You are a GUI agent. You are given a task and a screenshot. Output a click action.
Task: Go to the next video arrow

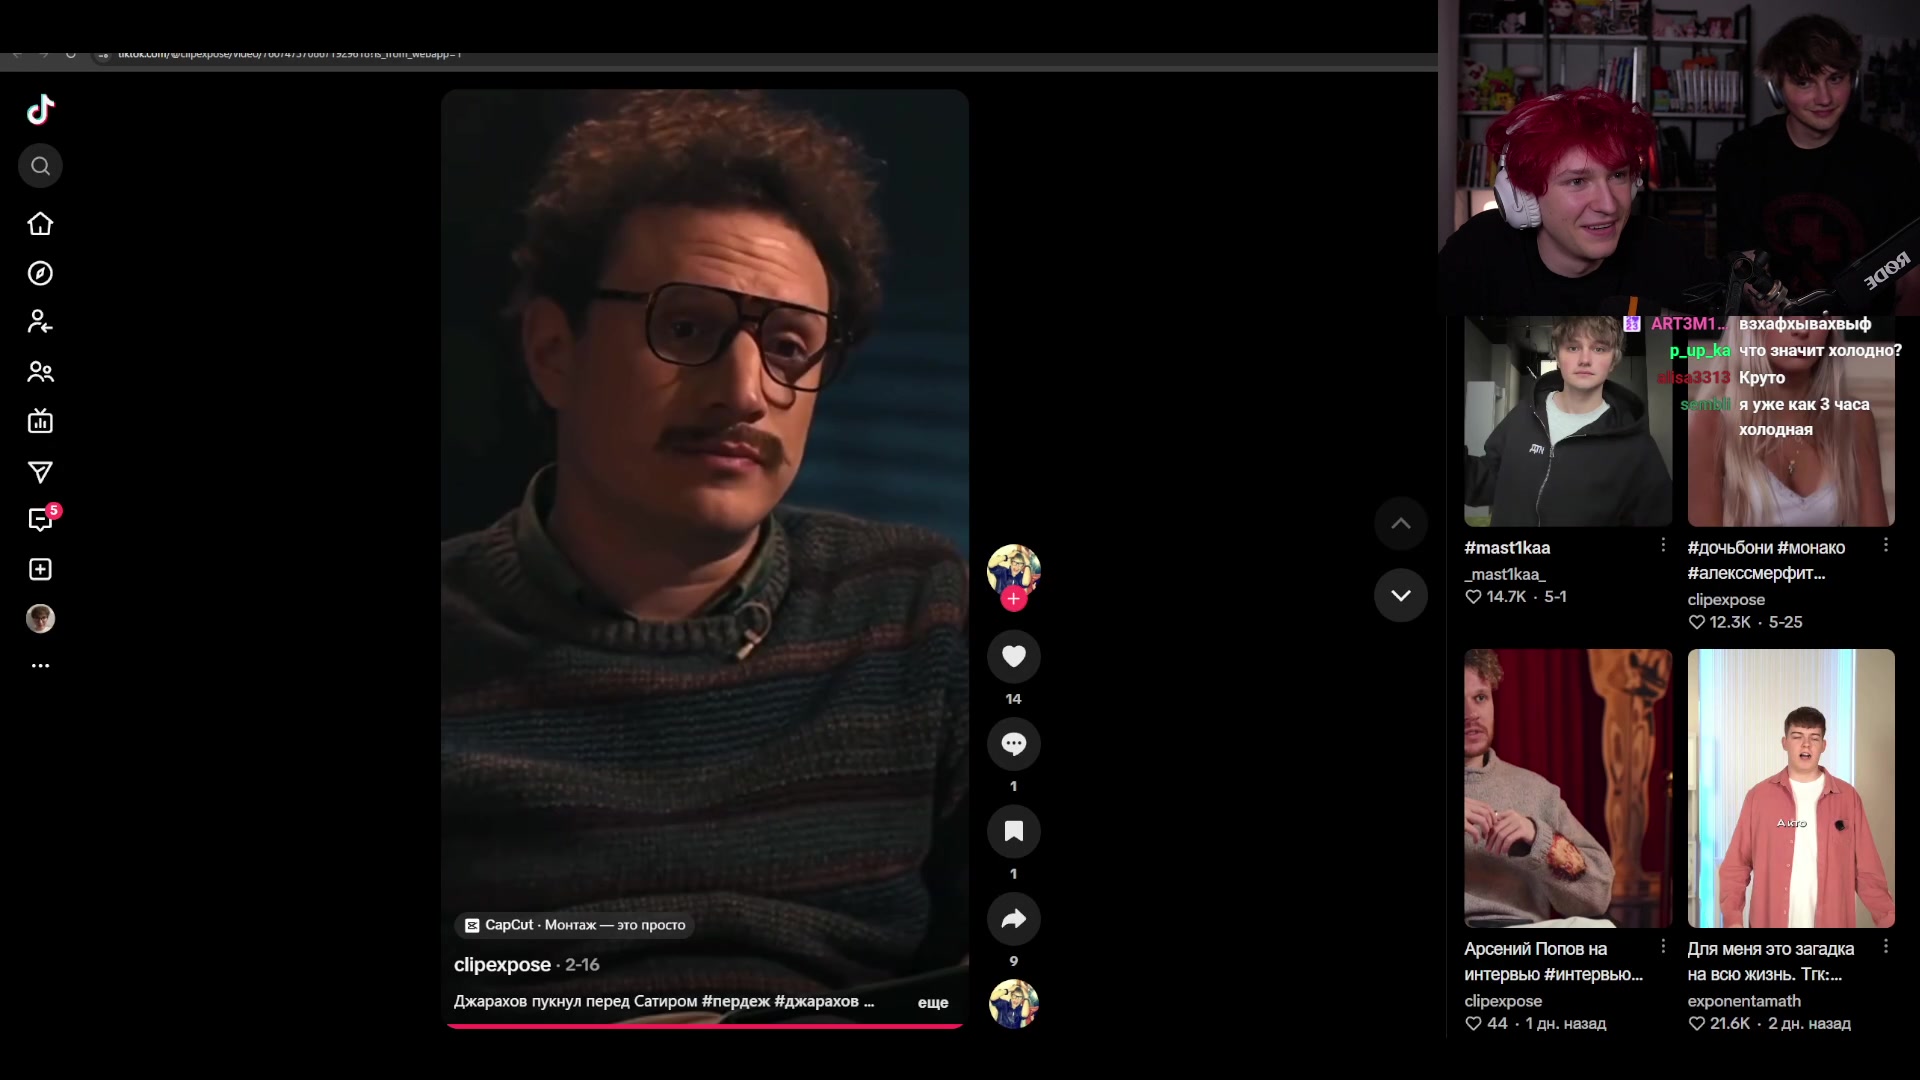(1400, 595)
